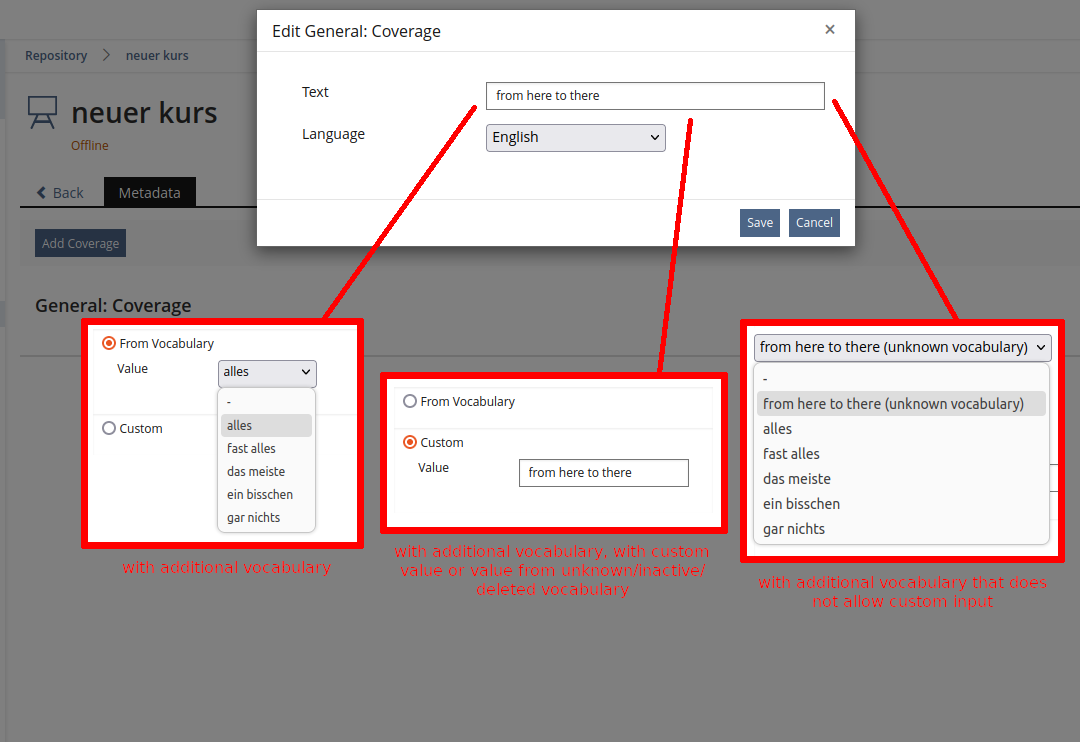
Task: Choose From Vocabulary radio in middle panel
Action: click(410, 401)
